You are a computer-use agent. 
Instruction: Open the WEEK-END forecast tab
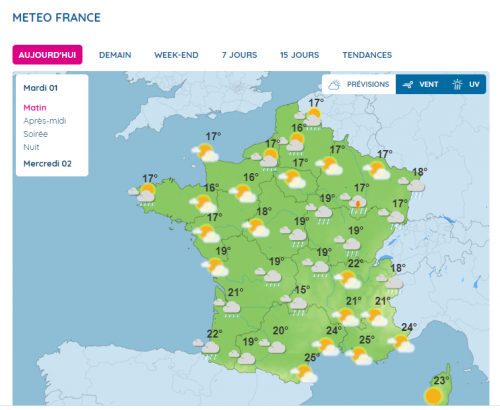point(176,55)
